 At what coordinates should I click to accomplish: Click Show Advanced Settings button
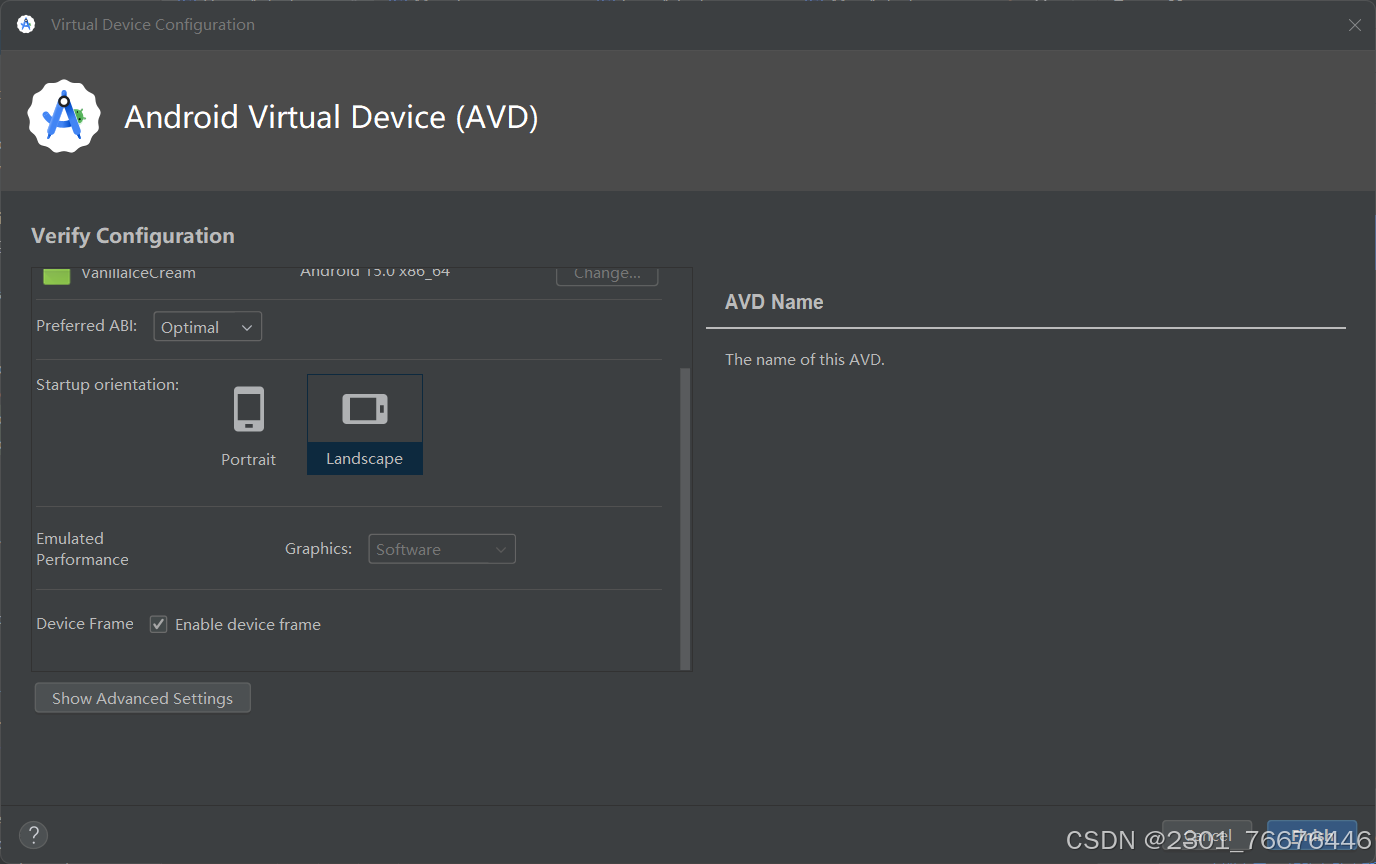click(143, 698)
